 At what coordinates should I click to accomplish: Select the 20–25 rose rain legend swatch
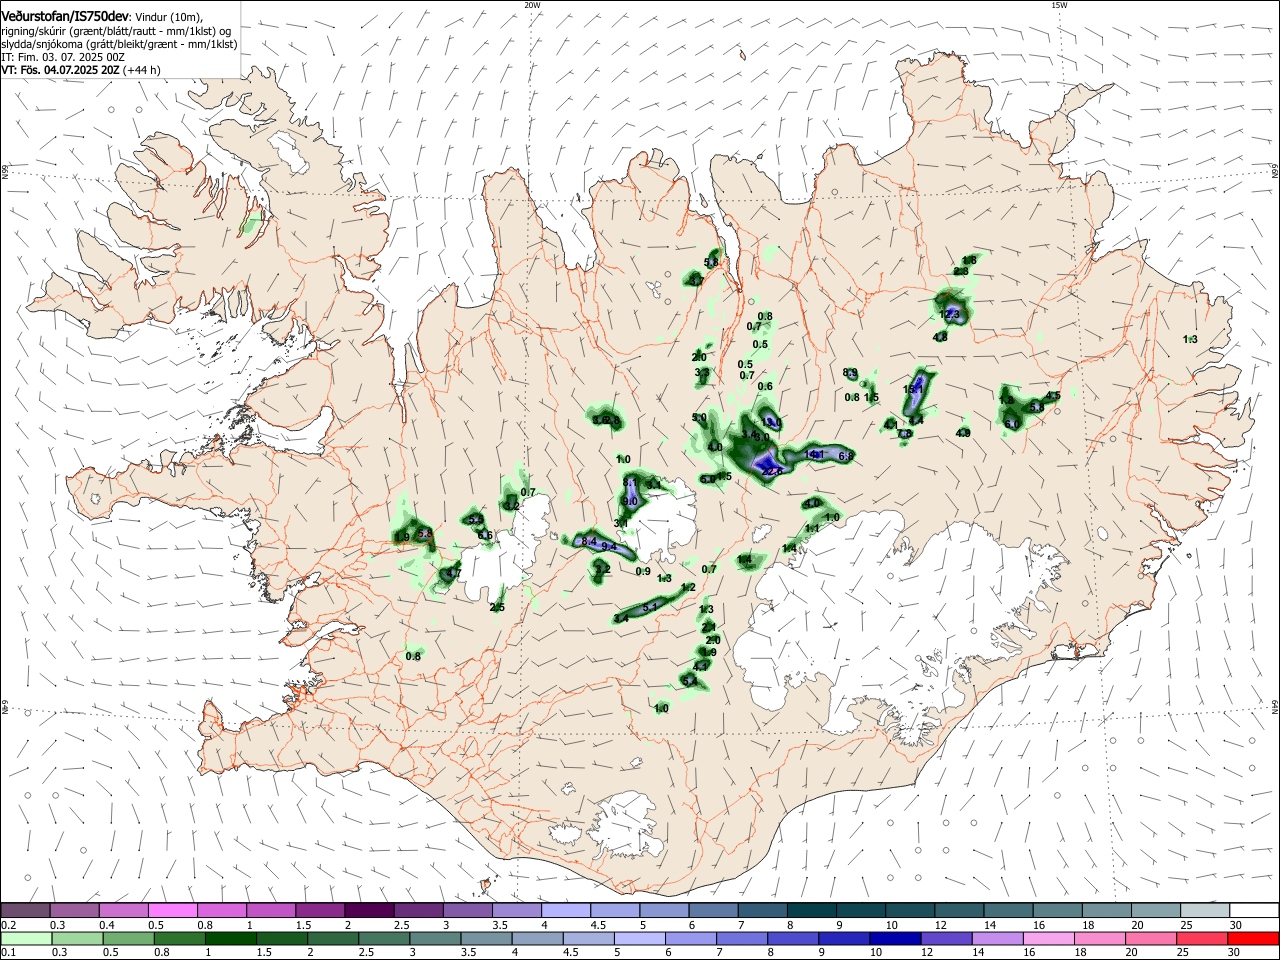1149,938
